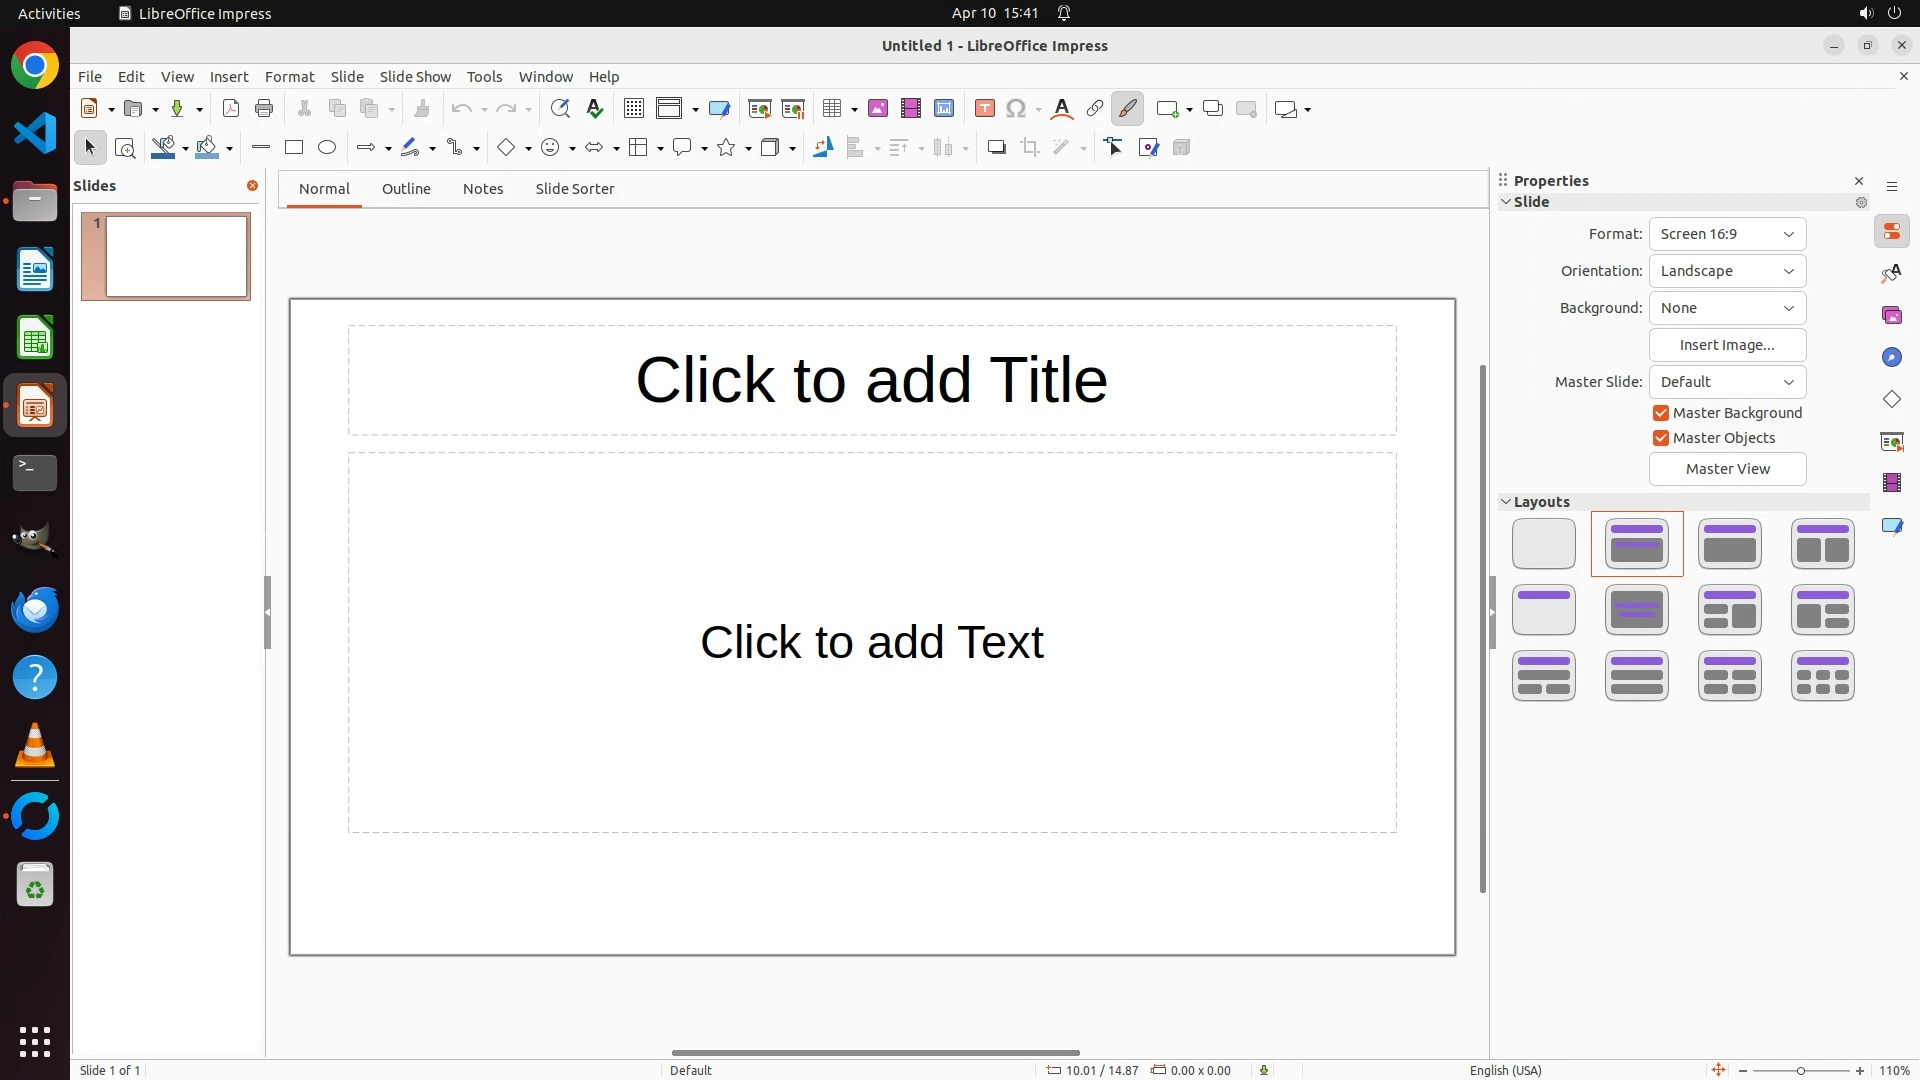Click the Insert Image... button
This screenshot has width=1920, height=1080.
[x=1727, y=345]
